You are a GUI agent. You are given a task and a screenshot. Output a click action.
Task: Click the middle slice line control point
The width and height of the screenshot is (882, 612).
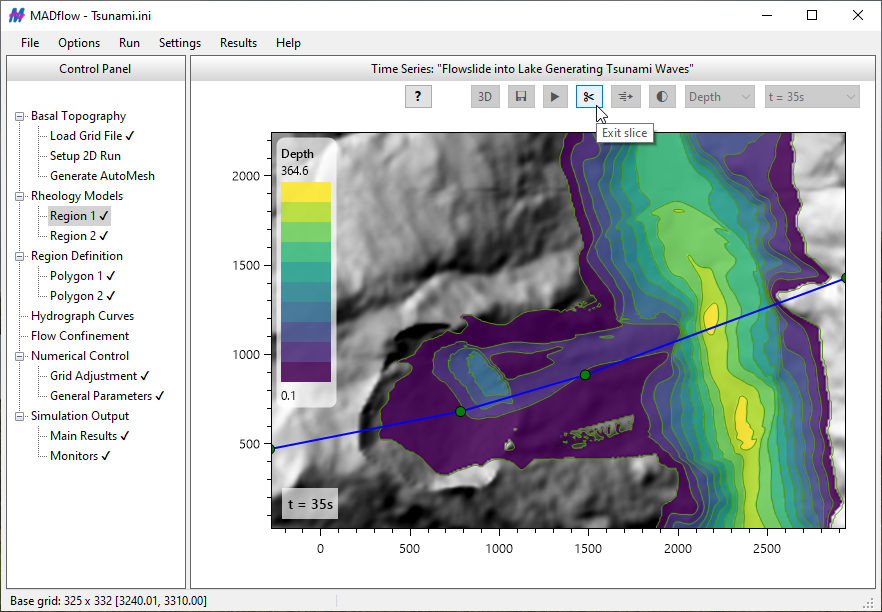tap(586, 375)
